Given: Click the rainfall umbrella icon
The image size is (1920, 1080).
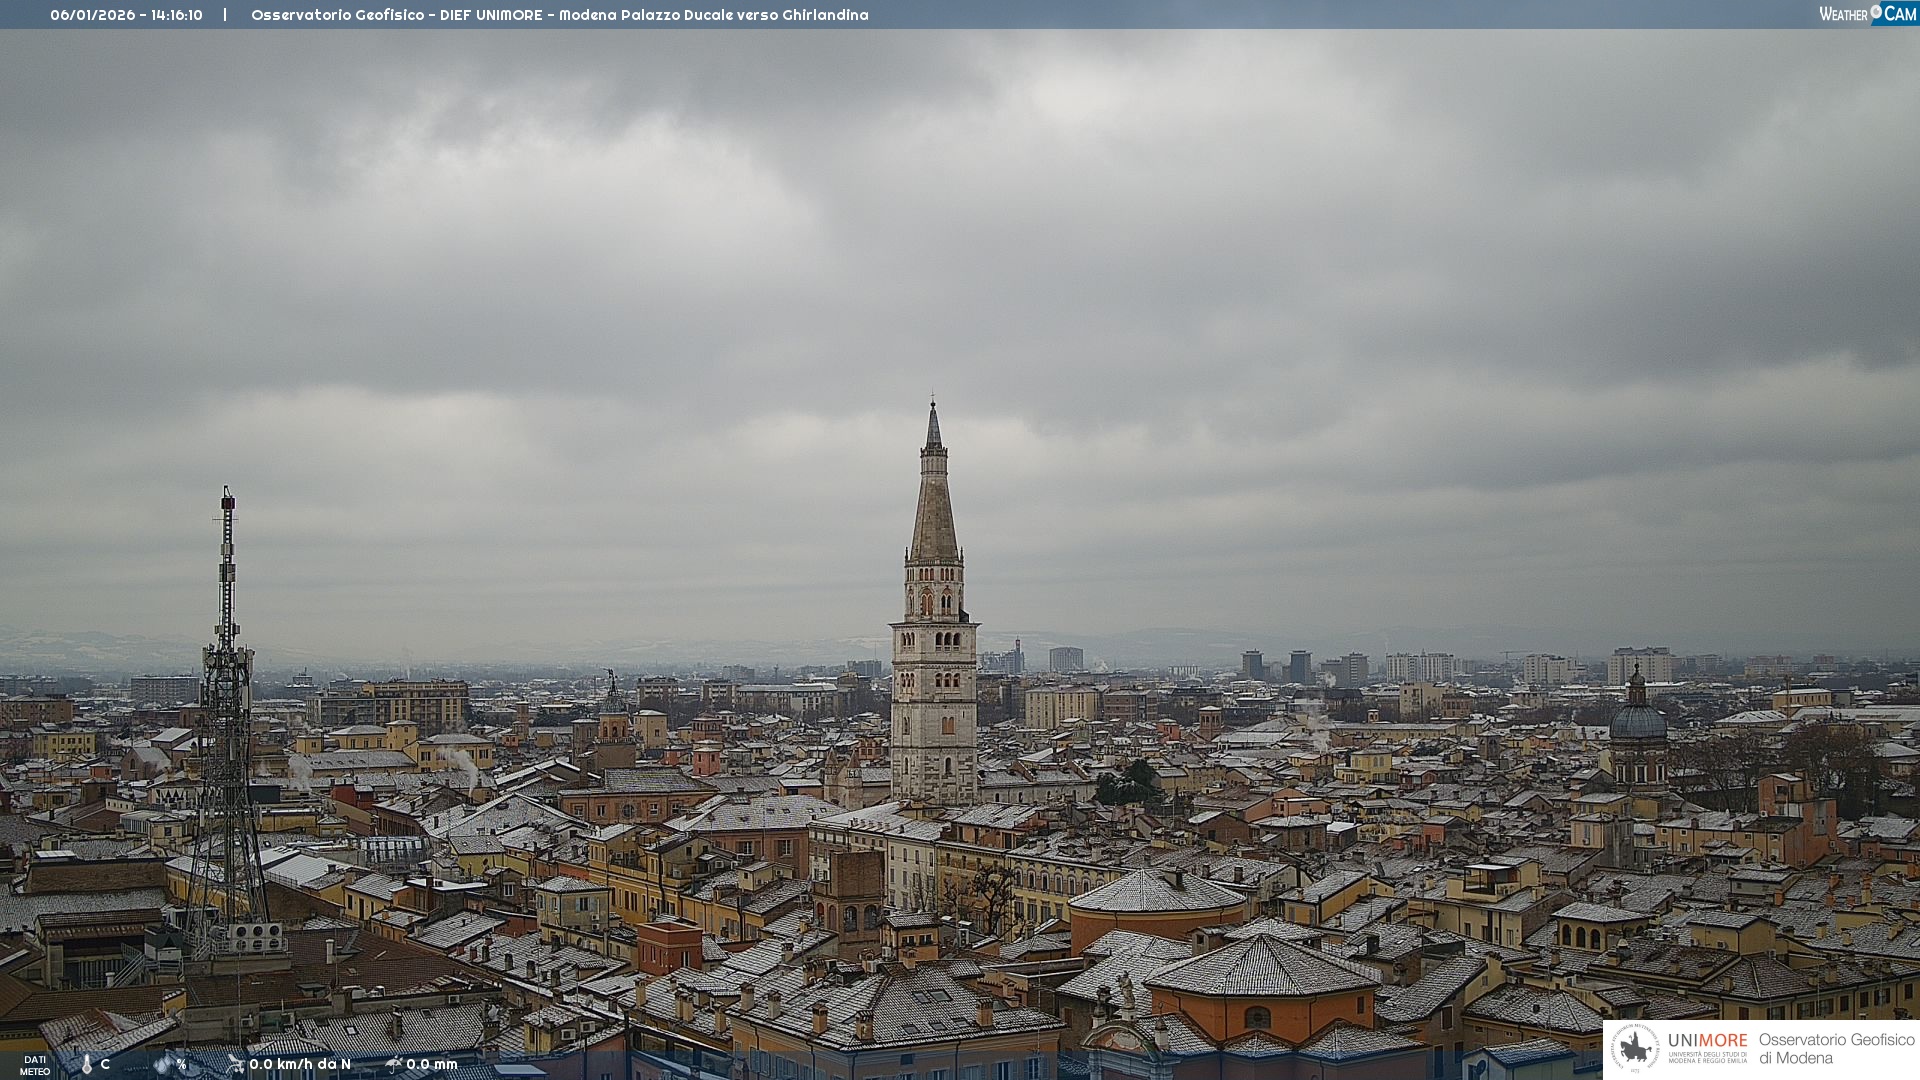Looking at the screenshot, I should [394, 1064].
